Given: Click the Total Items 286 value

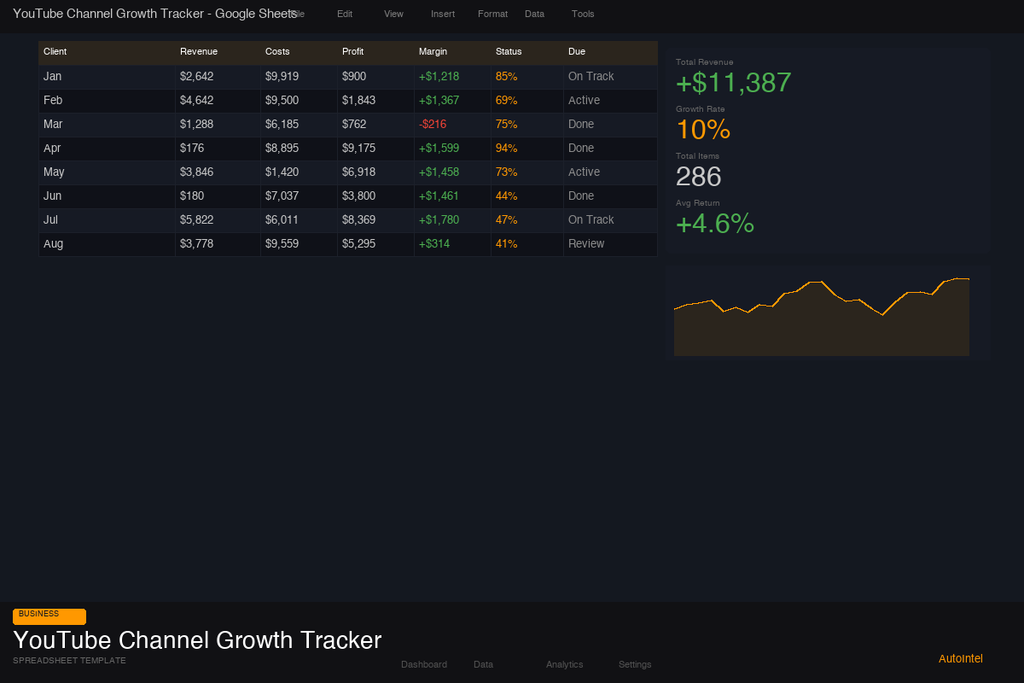Looking at the screenshot, I should tap(699, 177).
